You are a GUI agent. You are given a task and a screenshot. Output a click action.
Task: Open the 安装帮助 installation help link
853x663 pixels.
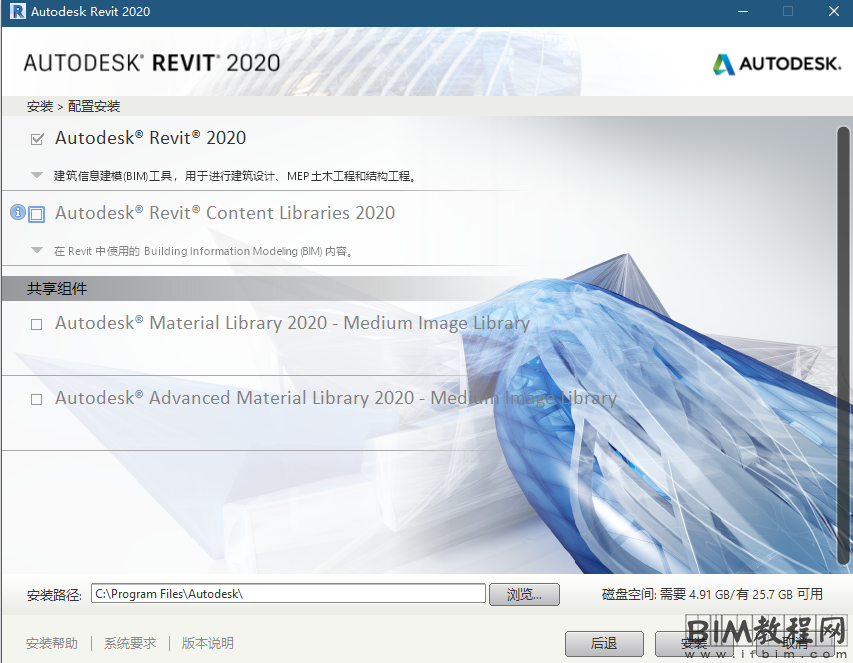52,643
